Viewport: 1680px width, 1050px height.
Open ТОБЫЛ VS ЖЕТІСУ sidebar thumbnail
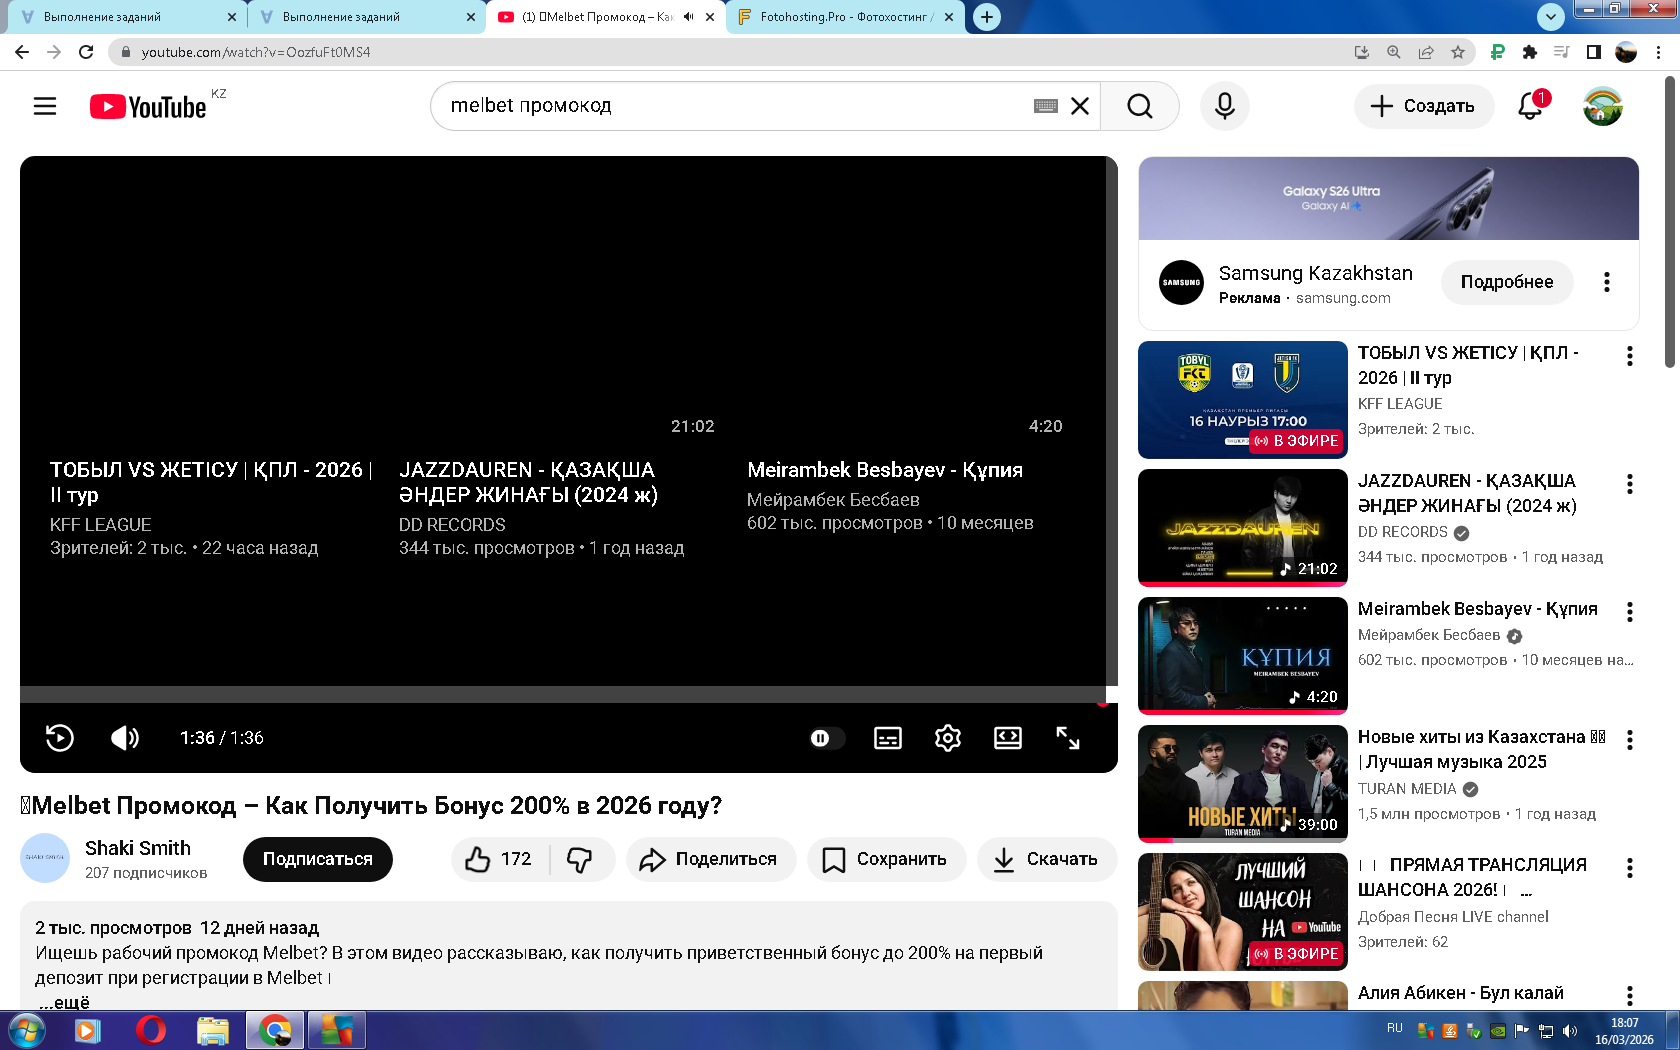[x=1243, y=400]
